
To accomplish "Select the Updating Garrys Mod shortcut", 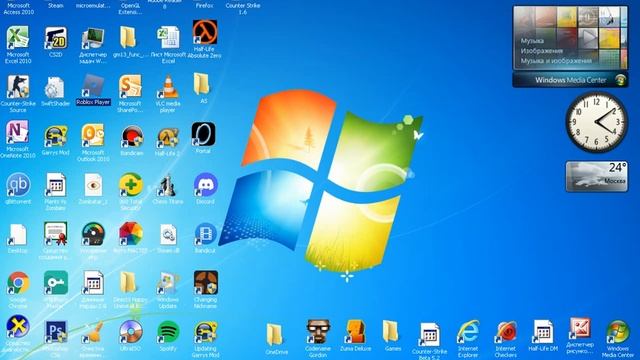I will [205, 333].
